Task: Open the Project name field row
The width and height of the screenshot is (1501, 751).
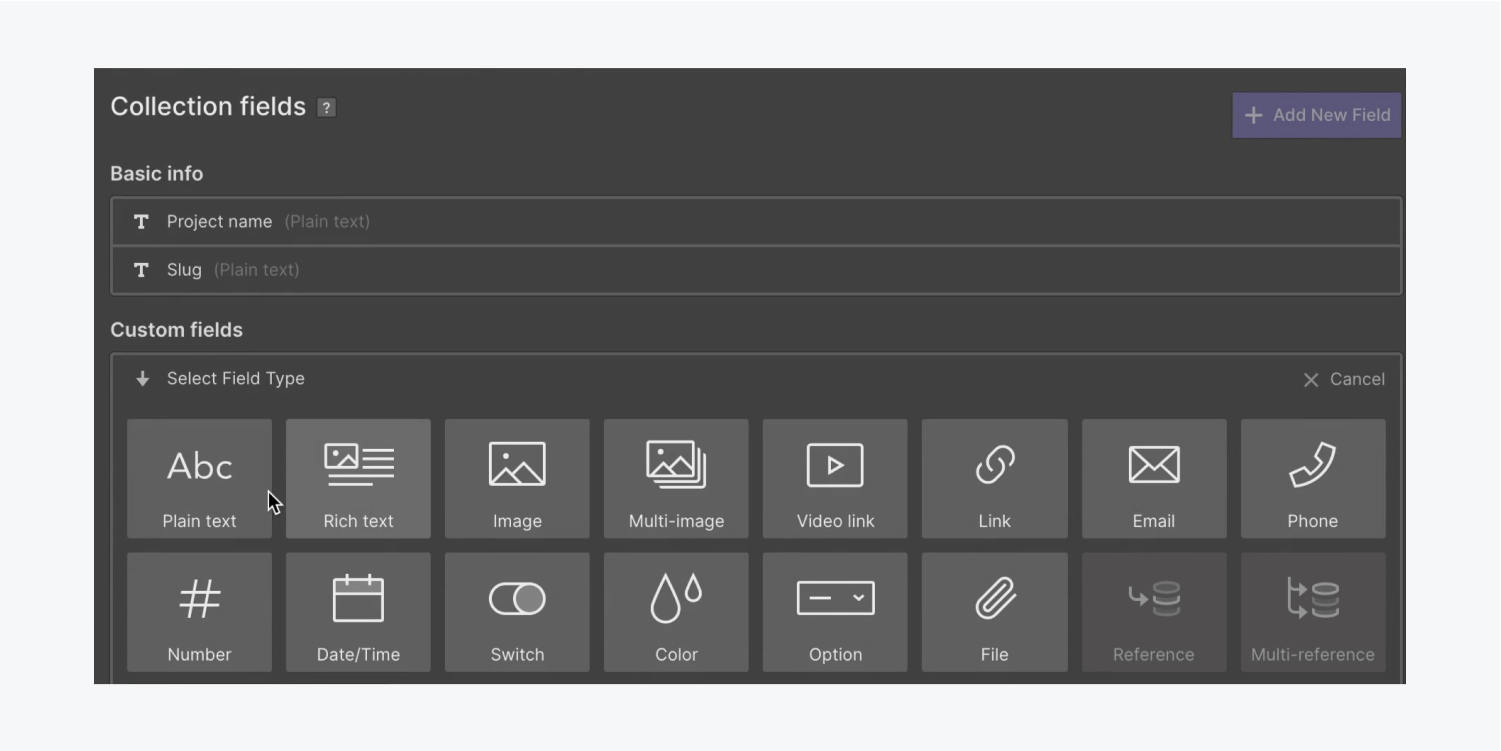Action: (x=756, y=222)
